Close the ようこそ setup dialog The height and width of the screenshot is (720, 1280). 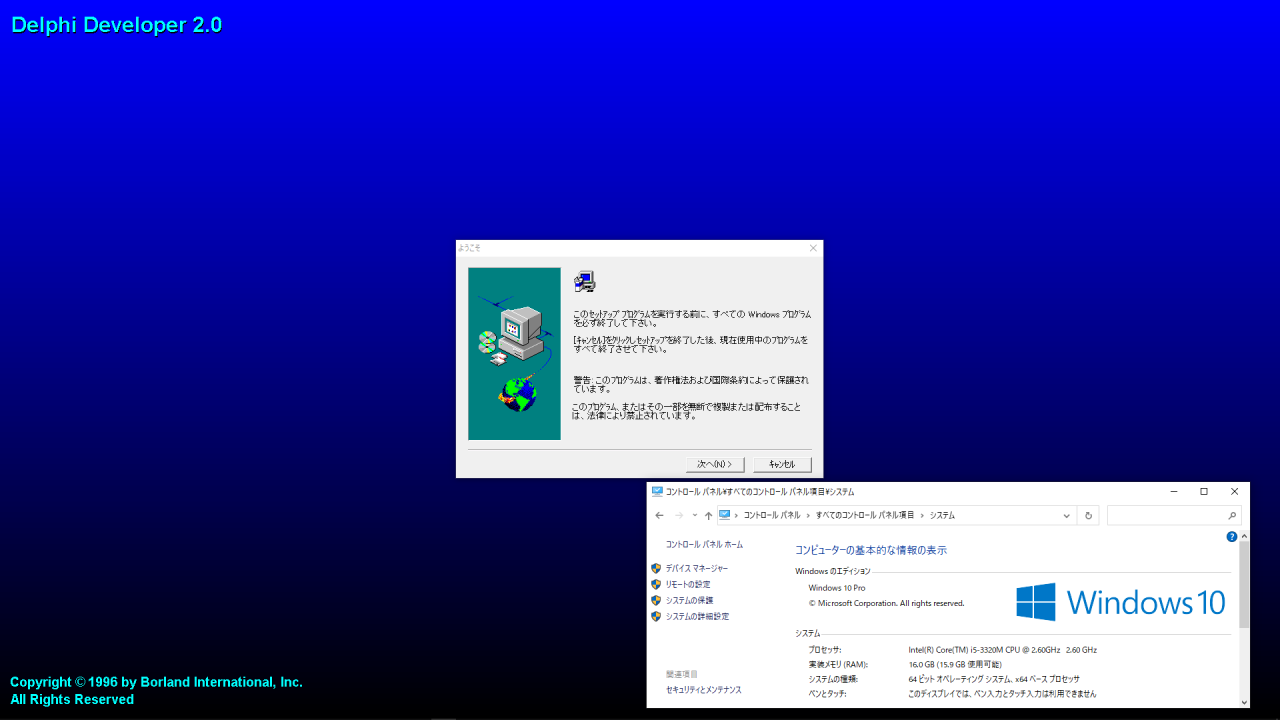(x=813, y=247)
